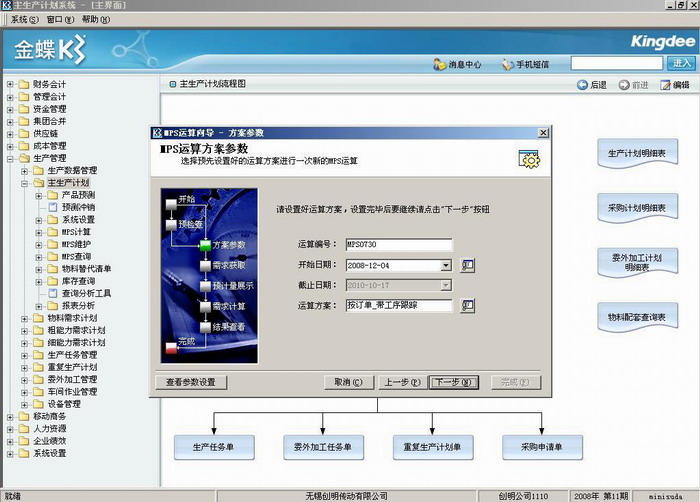Click the 预计量展示 step icon in wizard
700x502 pixels.
[x=205, y=286]
